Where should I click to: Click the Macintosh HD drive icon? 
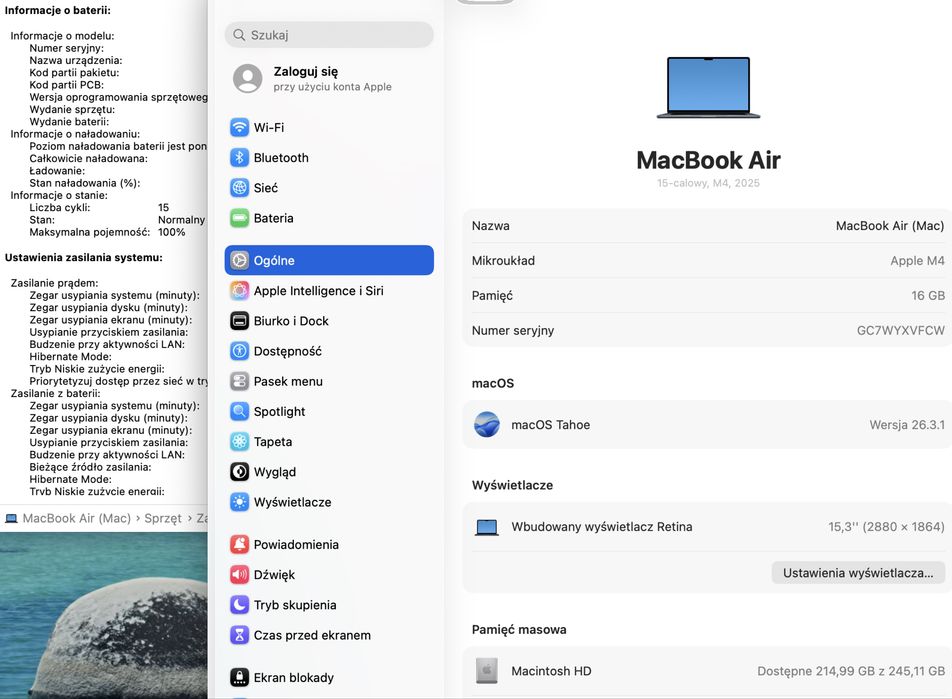click(487, 671)
